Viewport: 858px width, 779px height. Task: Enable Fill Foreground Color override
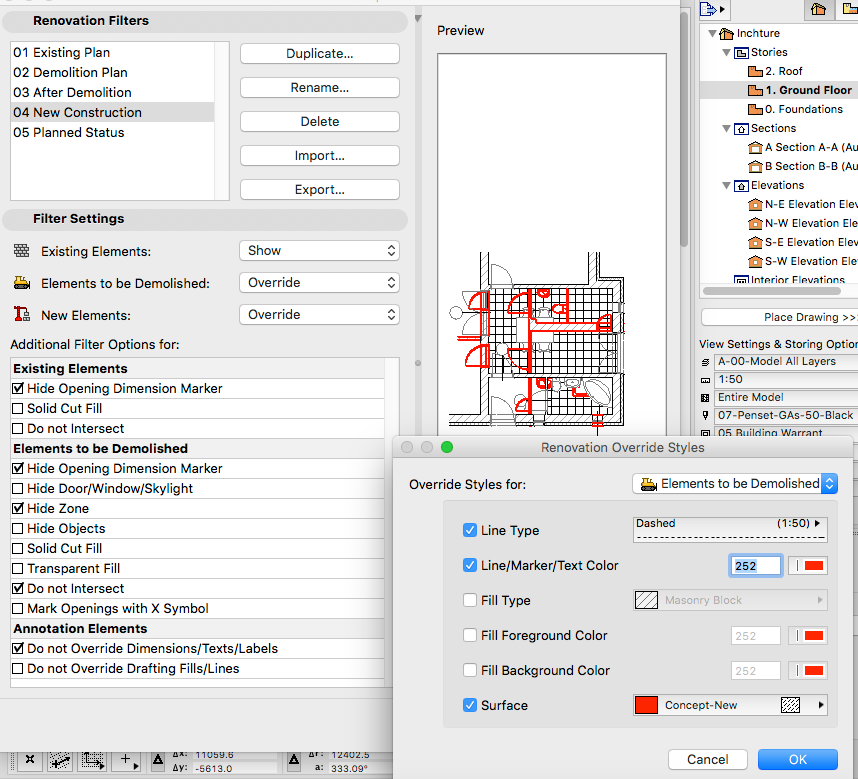(469, 635)
